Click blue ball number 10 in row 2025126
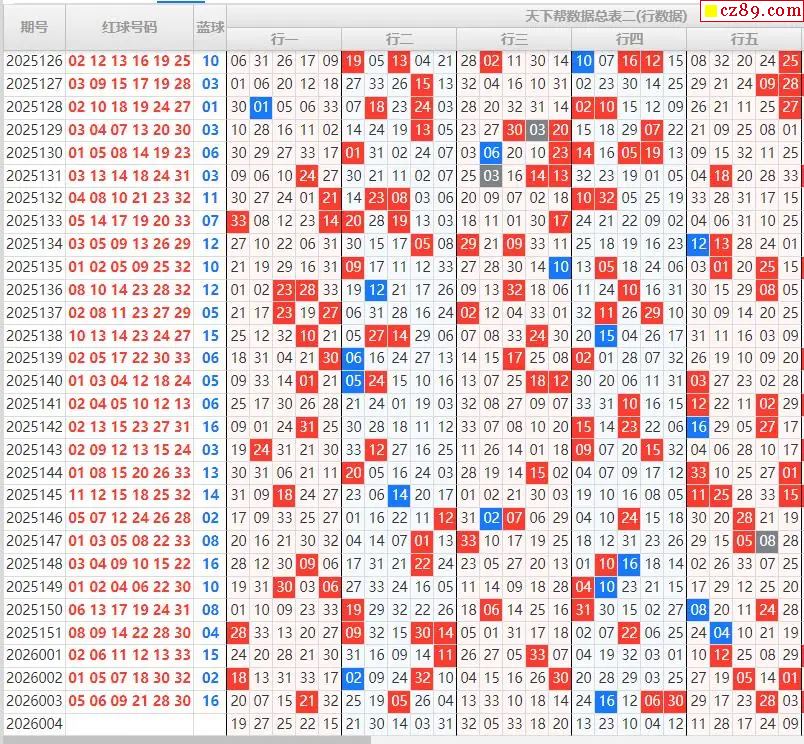 click(x=210, y=61)
